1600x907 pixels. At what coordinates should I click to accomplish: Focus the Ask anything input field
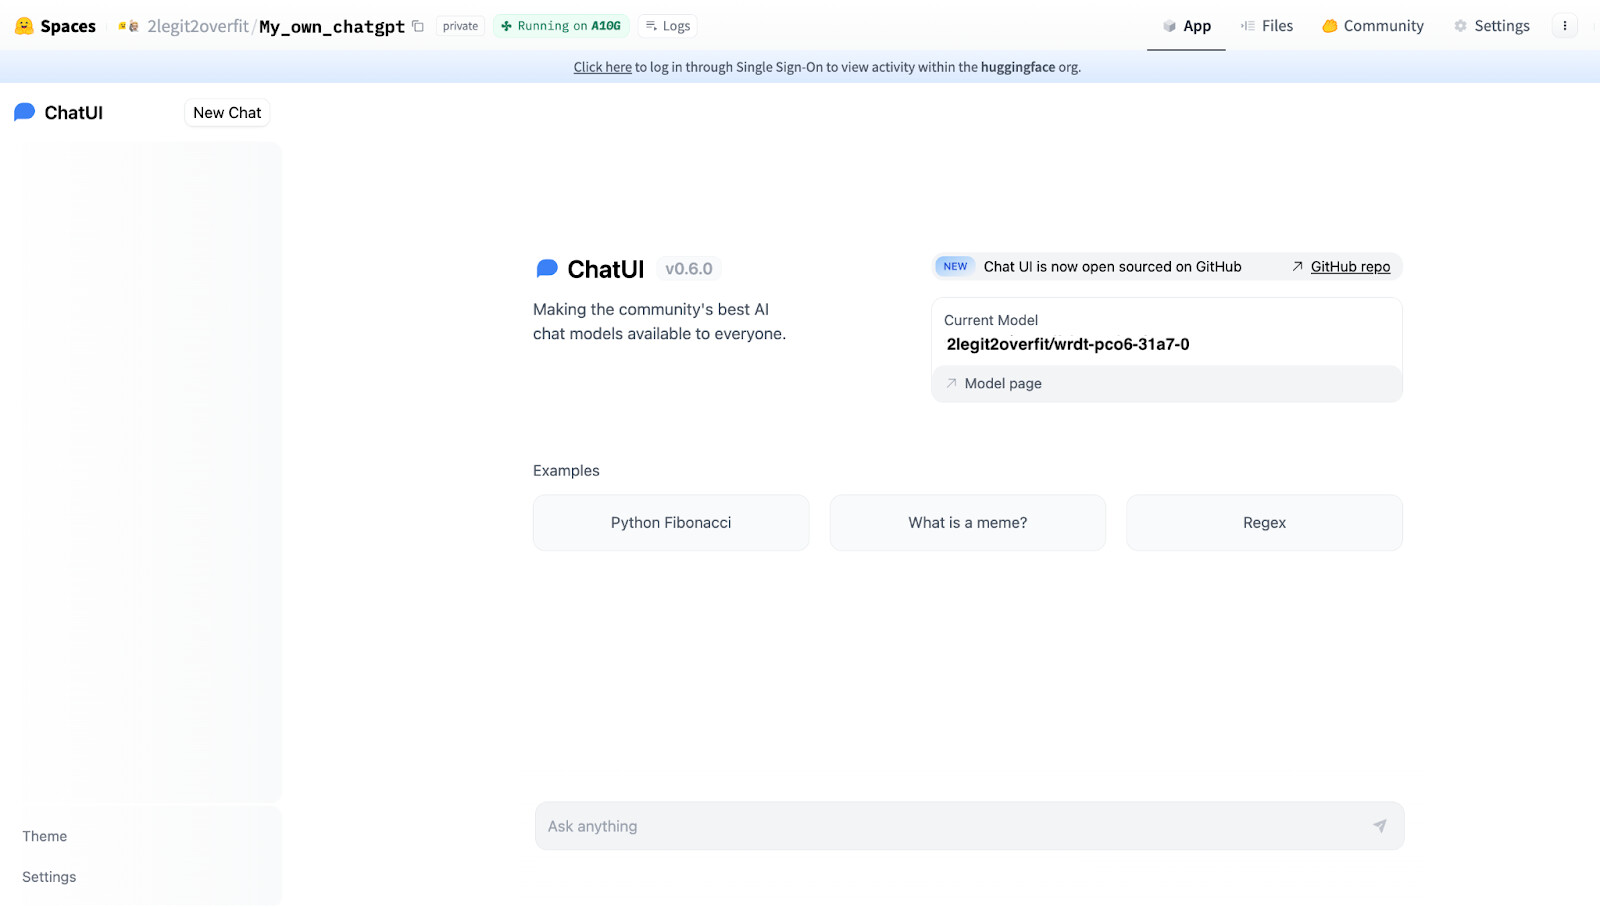[950, 826]
